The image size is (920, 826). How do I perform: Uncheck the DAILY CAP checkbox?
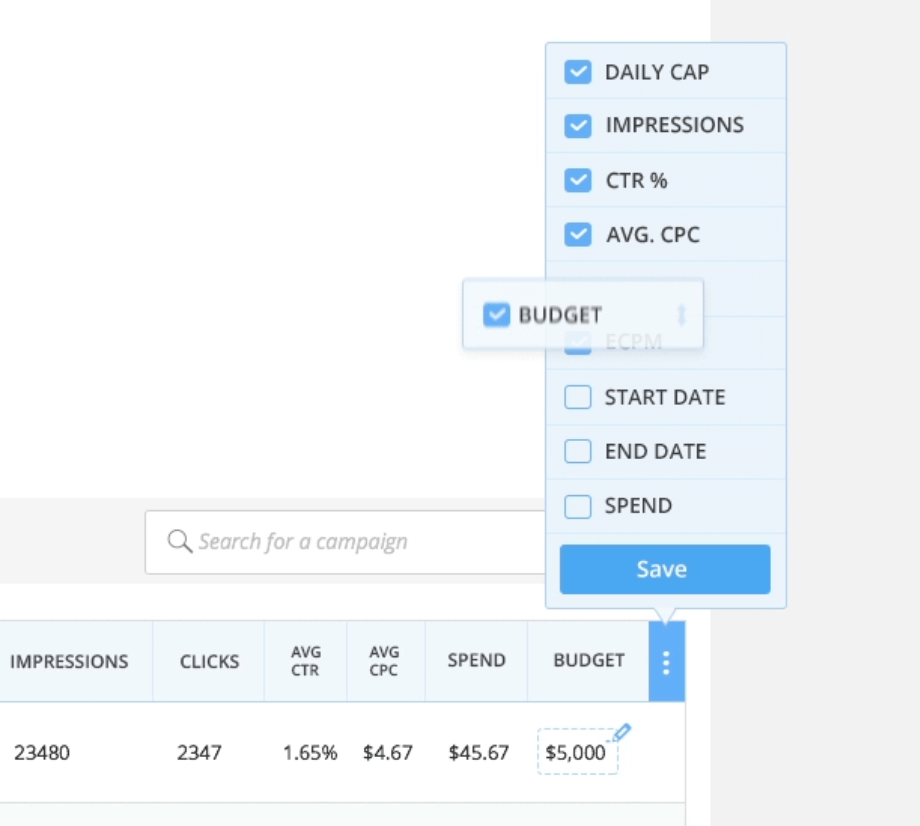pyautogui.click(x=577, y=72)
